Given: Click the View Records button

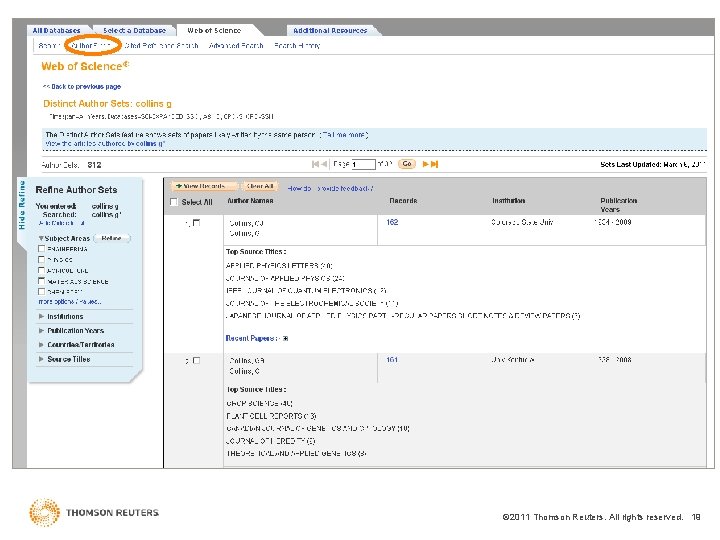Looking at the screenshot, I should [x=204, y=186].
